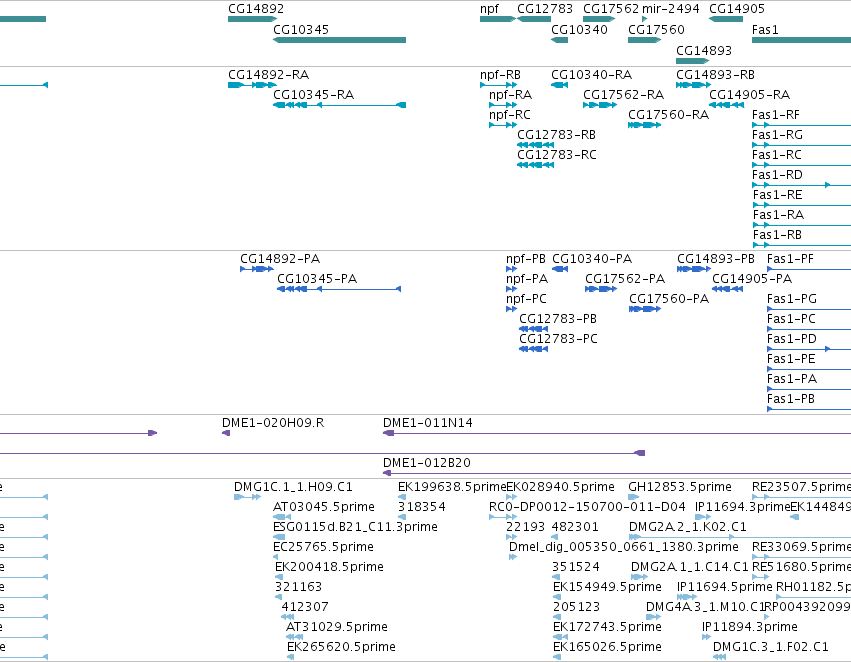Click the CG12783 gene name
The width and height of the screenshot is (851, 662).
(x=544, y=9)
